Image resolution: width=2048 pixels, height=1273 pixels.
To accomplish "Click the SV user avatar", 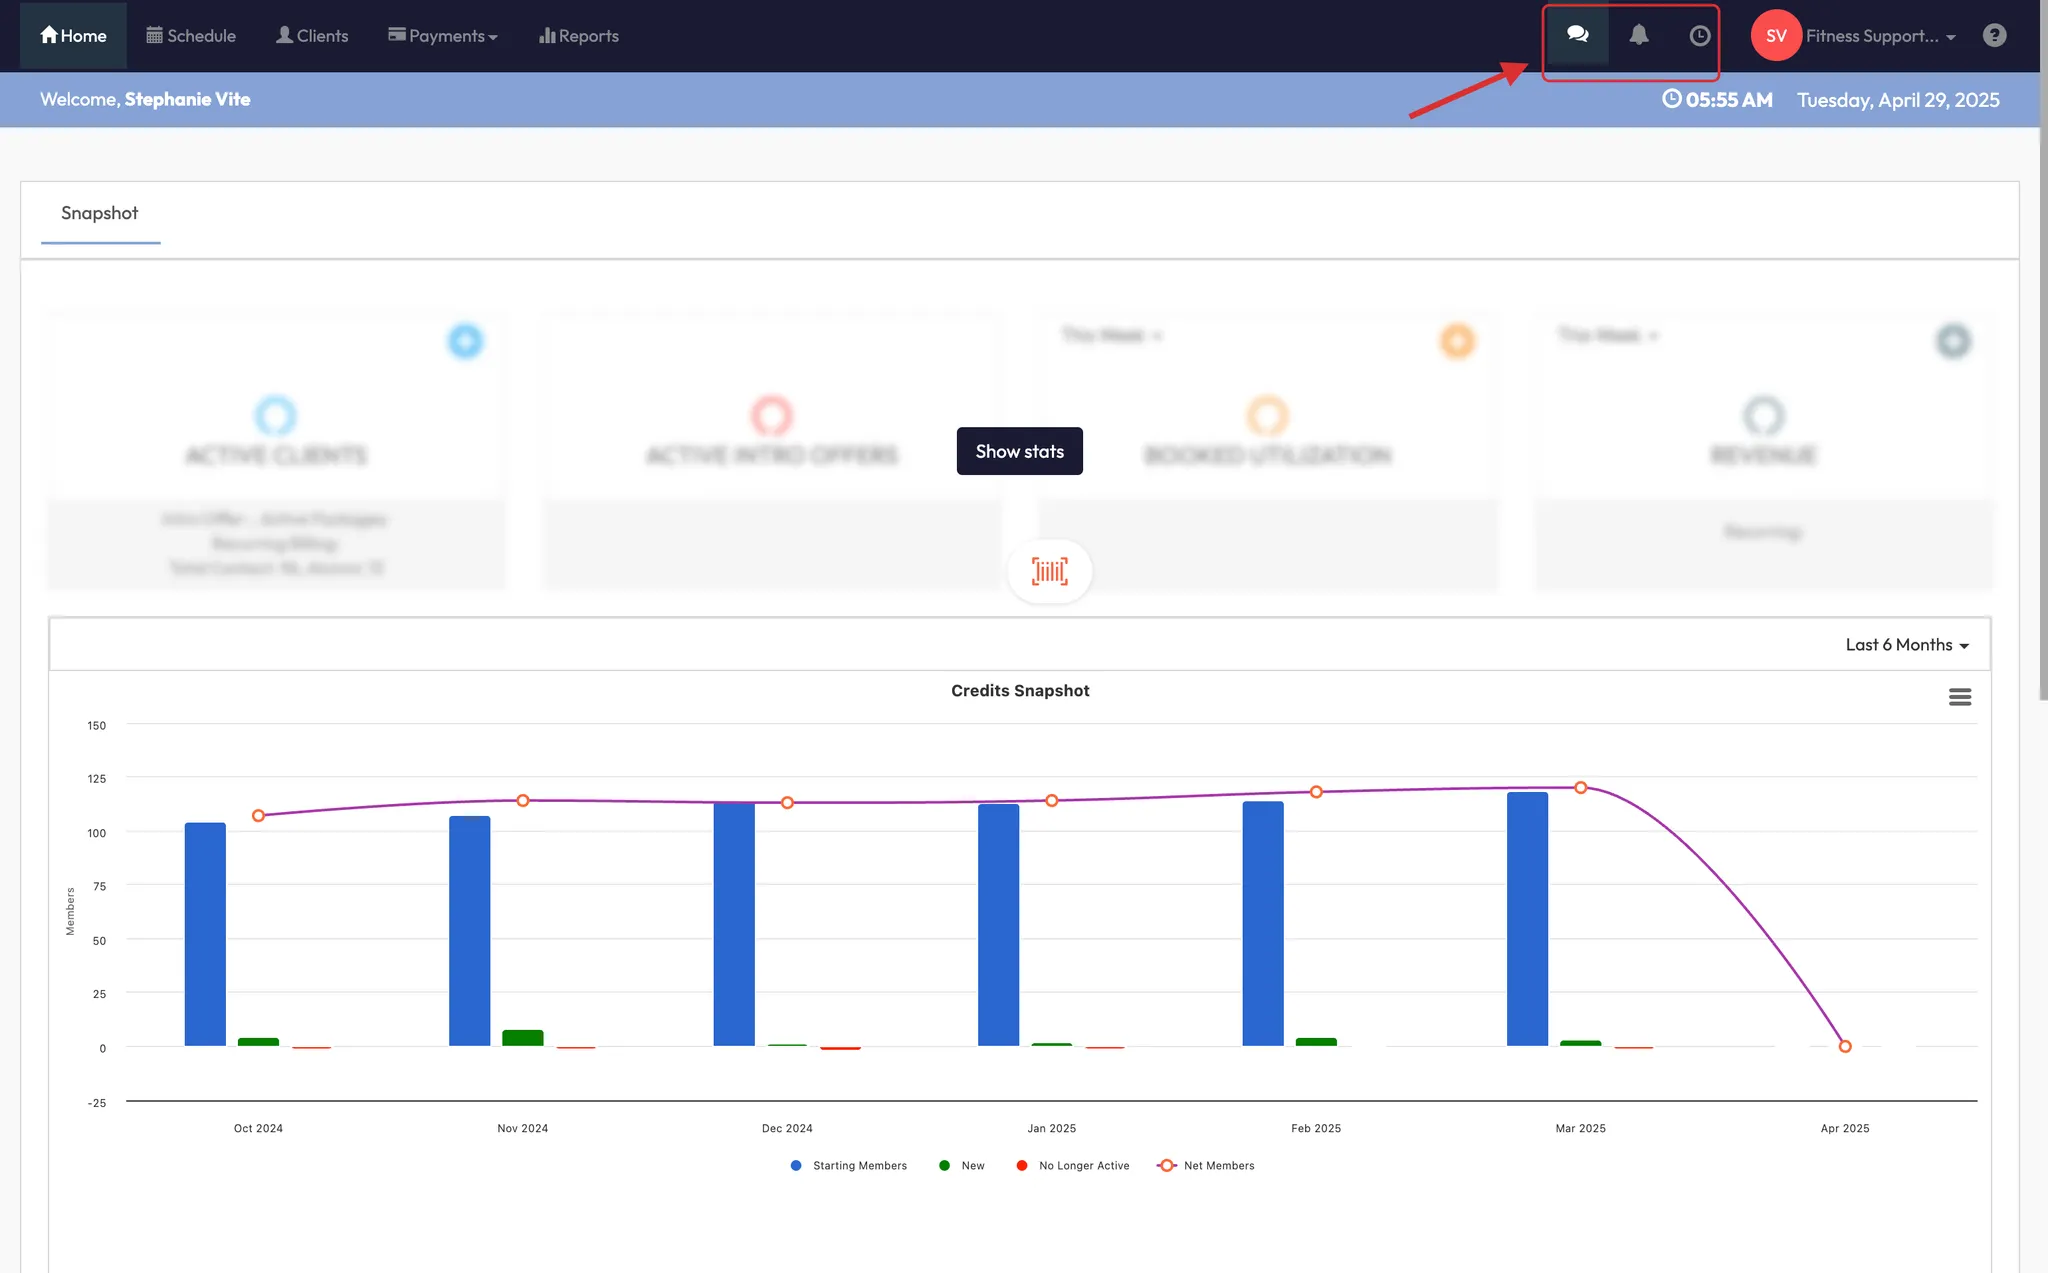I will click(x=1775, y=35).
